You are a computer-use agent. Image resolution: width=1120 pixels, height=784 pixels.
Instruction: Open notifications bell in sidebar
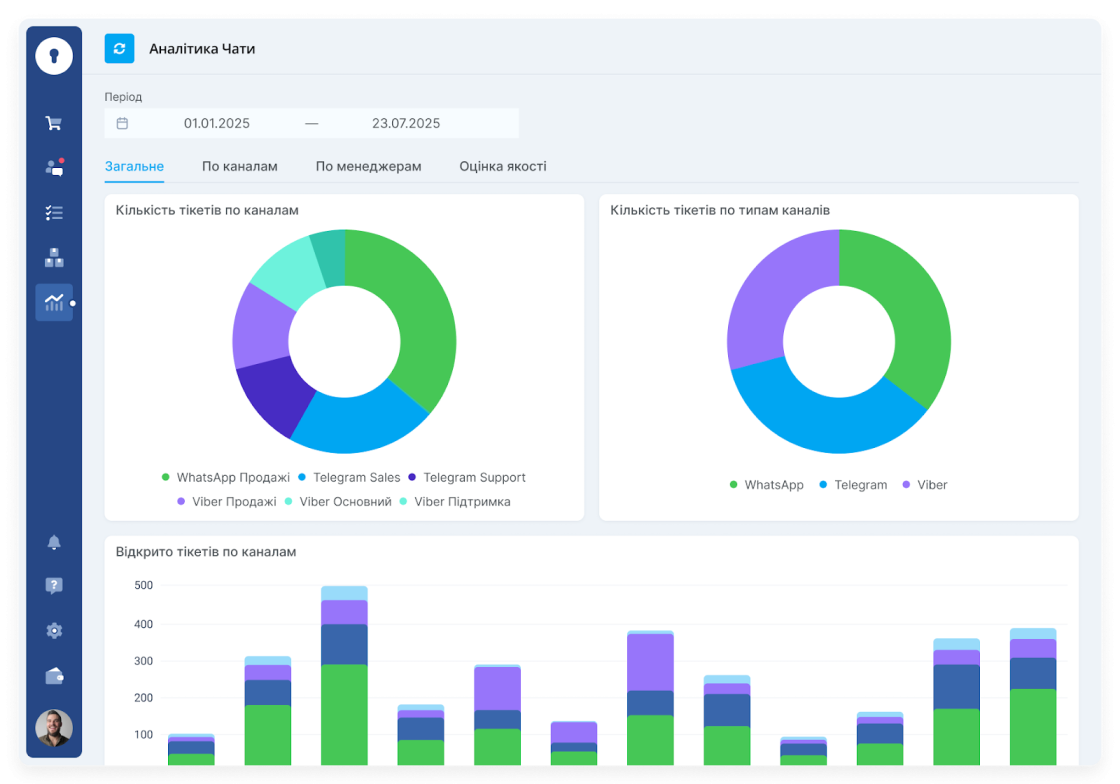tap(54, 542)
